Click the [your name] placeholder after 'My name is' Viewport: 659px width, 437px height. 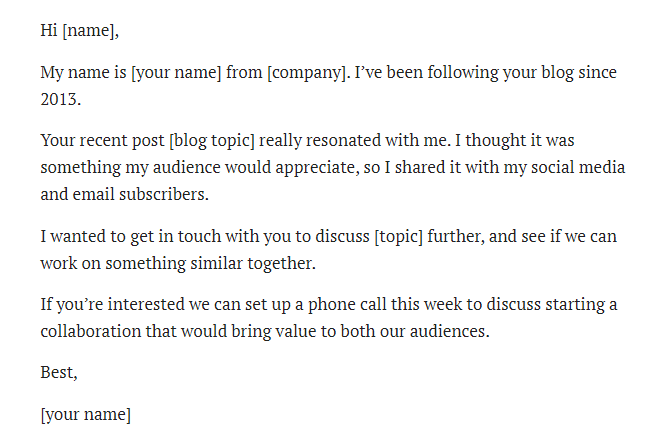click(176, 73)
